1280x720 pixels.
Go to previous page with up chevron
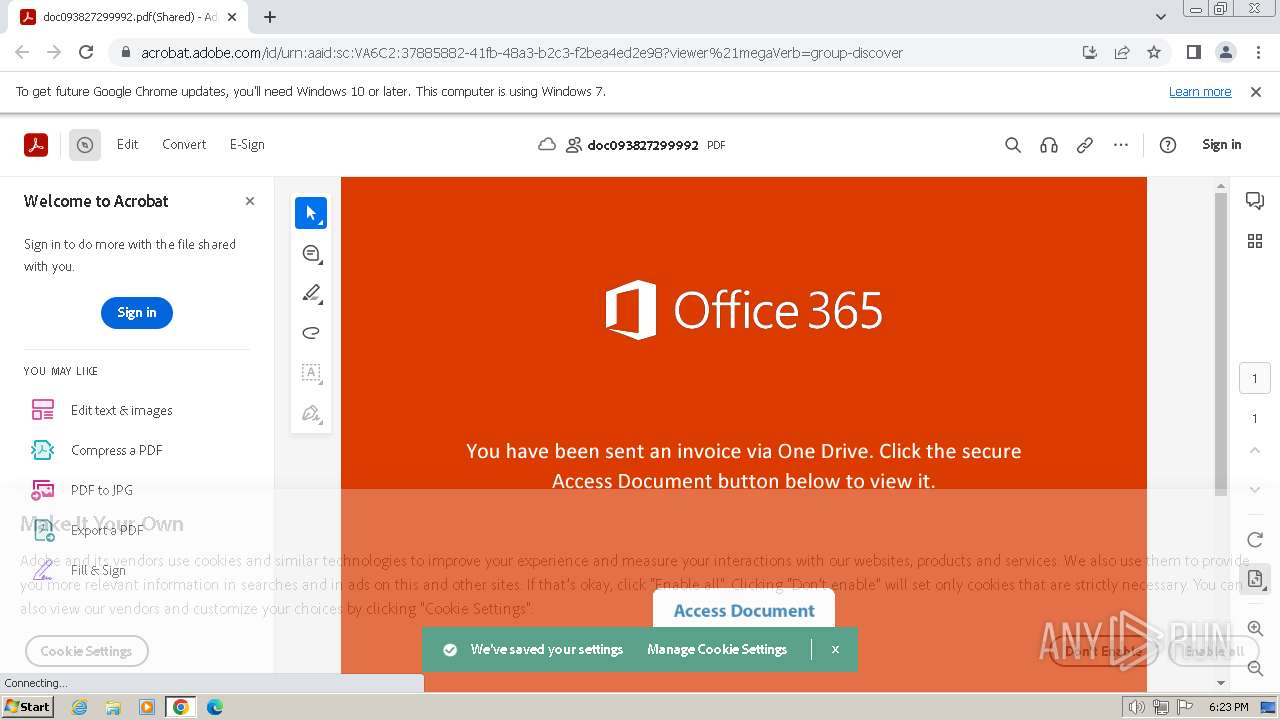click(1255, 450)
